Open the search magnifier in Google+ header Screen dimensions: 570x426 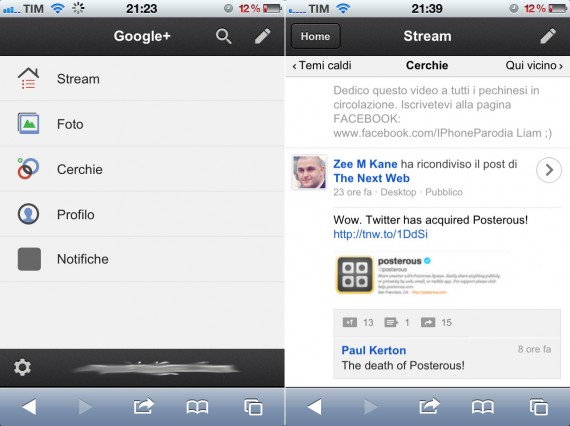[x=224, y=36]
